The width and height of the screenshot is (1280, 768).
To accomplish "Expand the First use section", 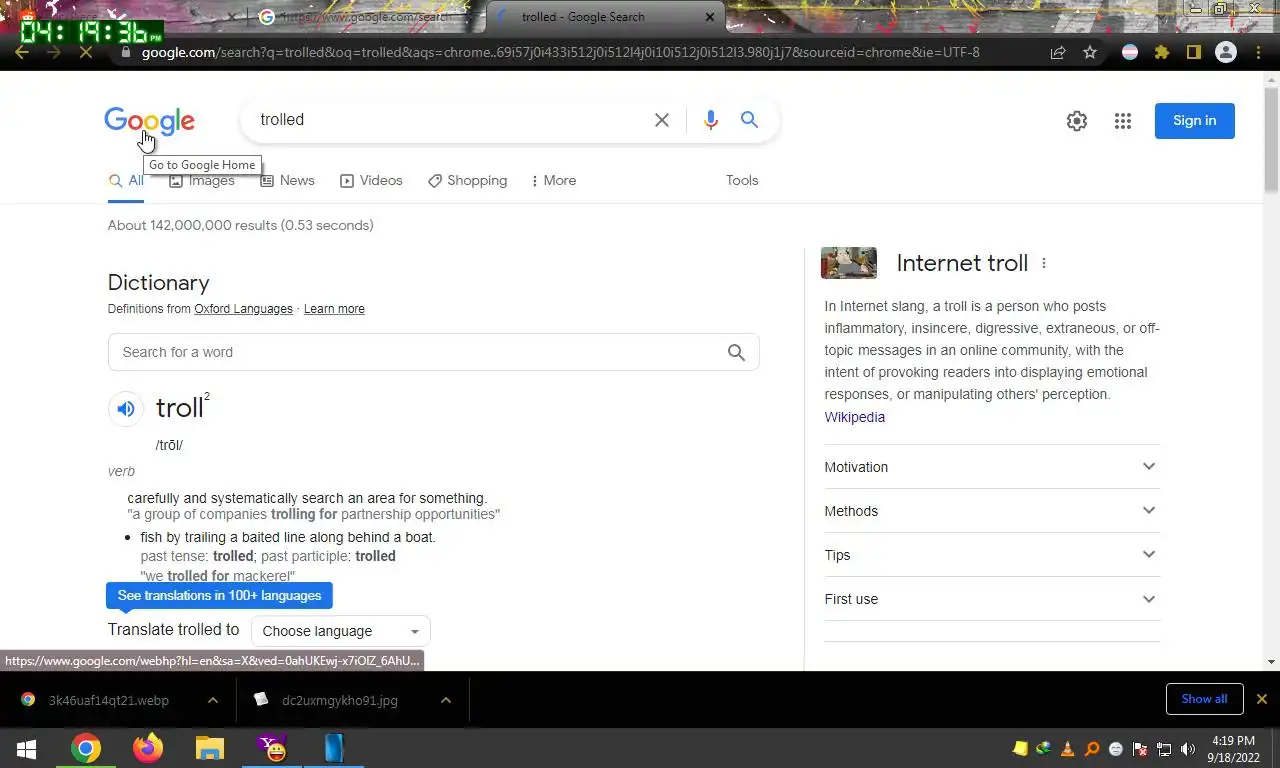I will point(992,599).
